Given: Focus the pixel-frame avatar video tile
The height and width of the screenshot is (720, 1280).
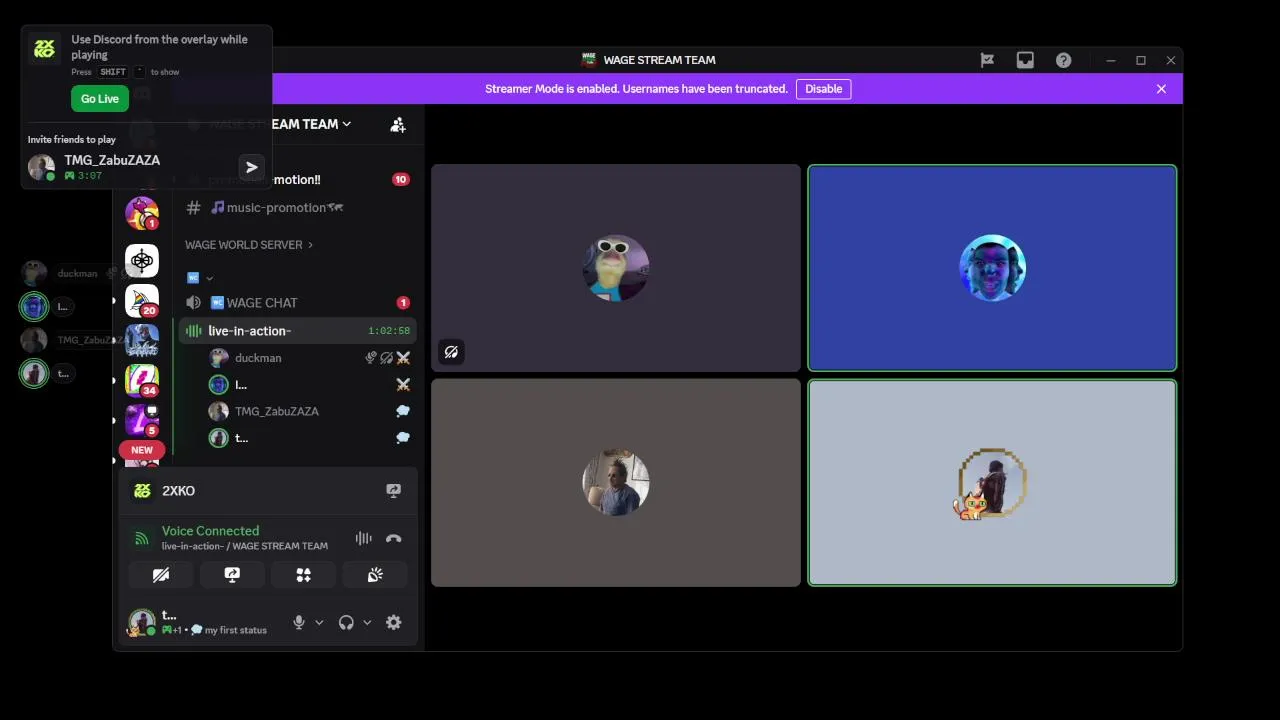Looking at the screenshot, I should click(992, 482).
